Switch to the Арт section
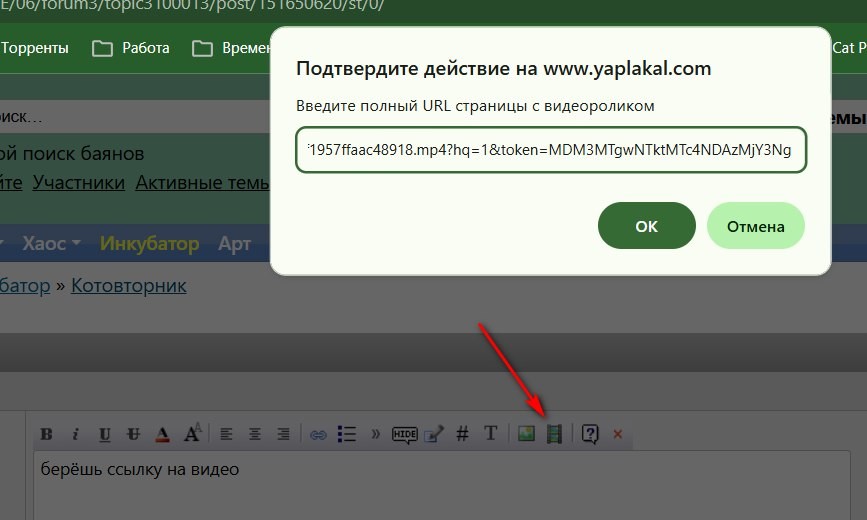Image resolution: width=867 pixels, height=520 pixels. click(x=234, y=243)
